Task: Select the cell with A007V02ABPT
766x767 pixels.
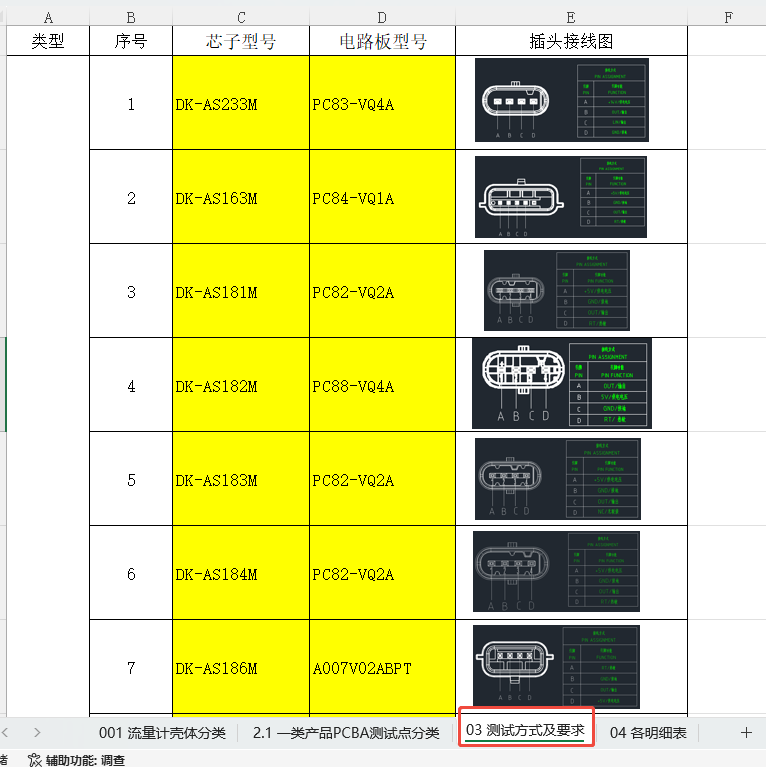Action: click(382, 668)
